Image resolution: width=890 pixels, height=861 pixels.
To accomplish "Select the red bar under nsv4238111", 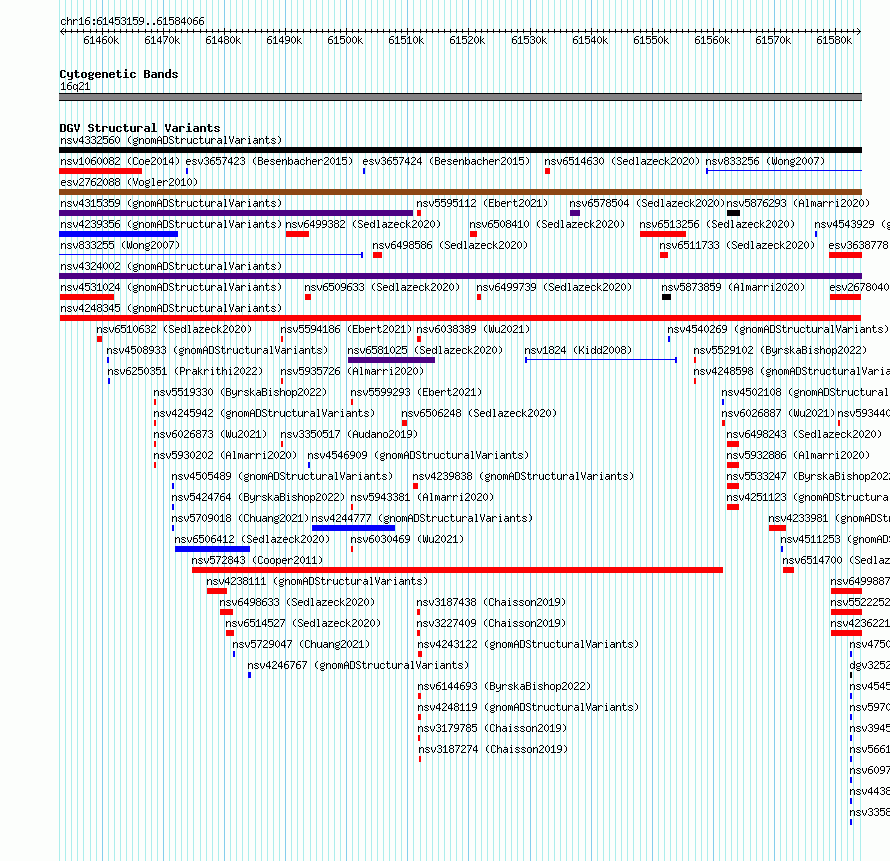I will (217, 591).
